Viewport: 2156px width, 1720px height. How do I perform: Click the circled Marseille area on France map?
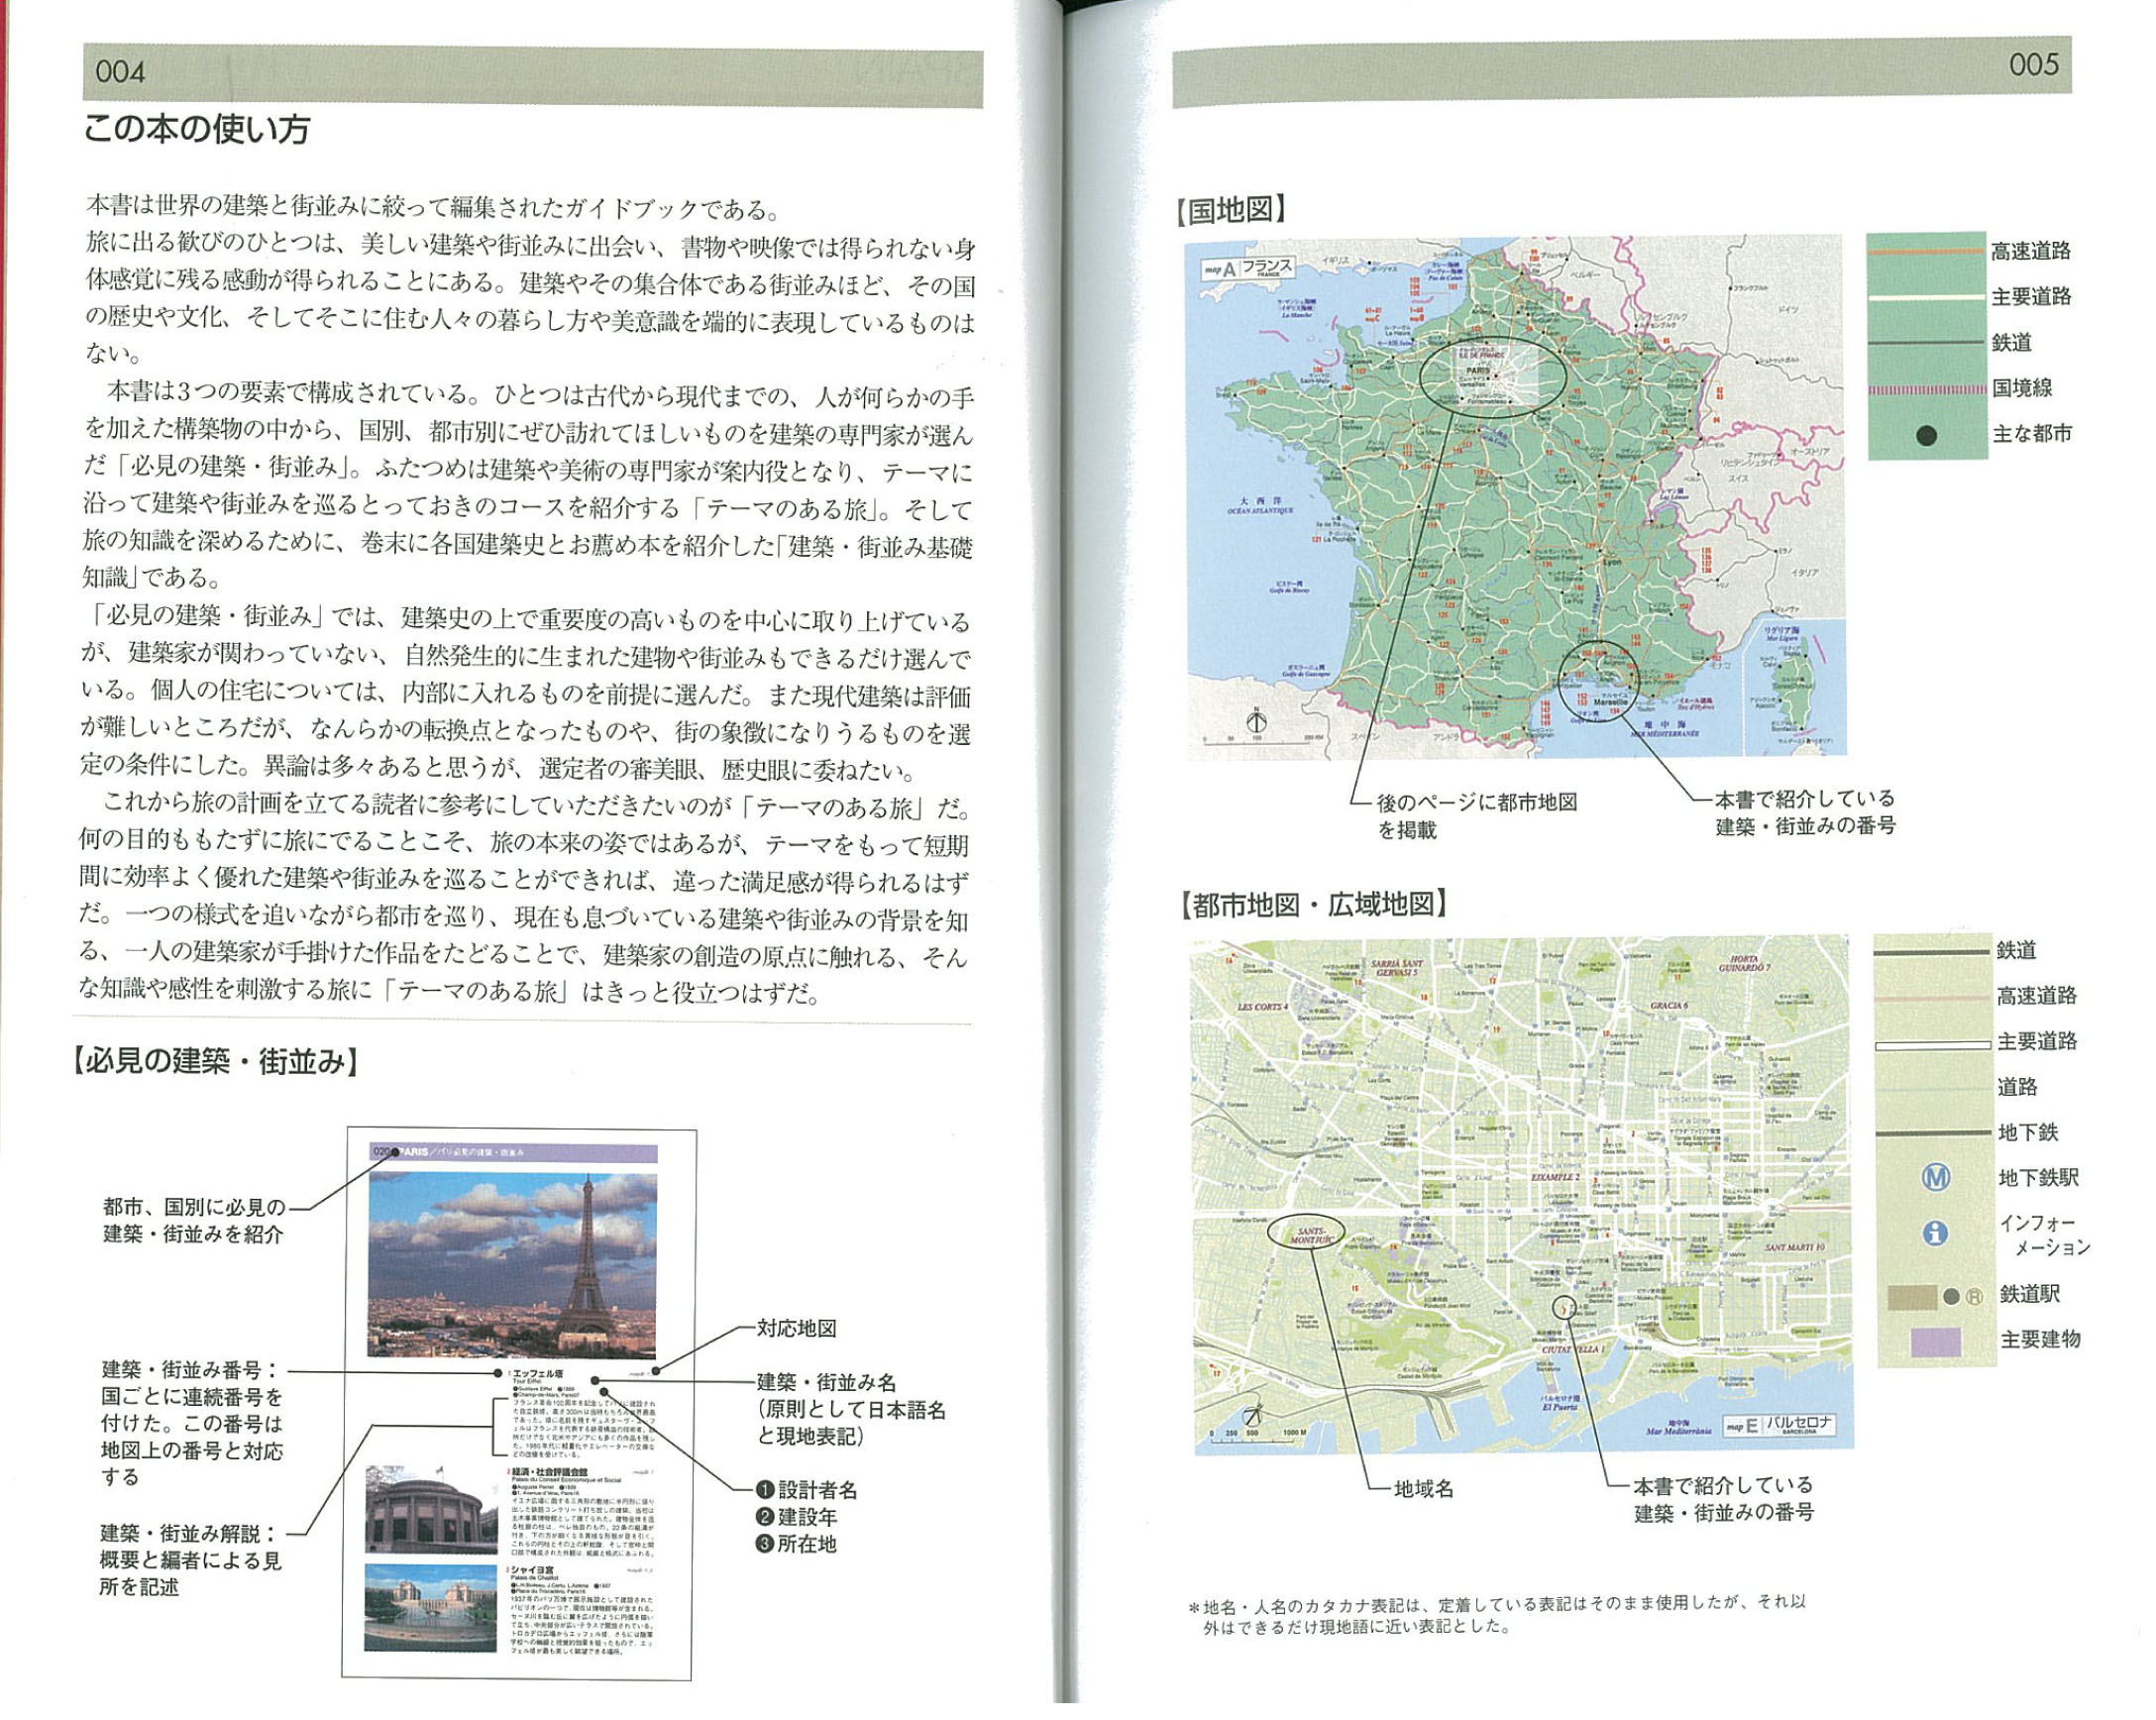coord(1602,681)
